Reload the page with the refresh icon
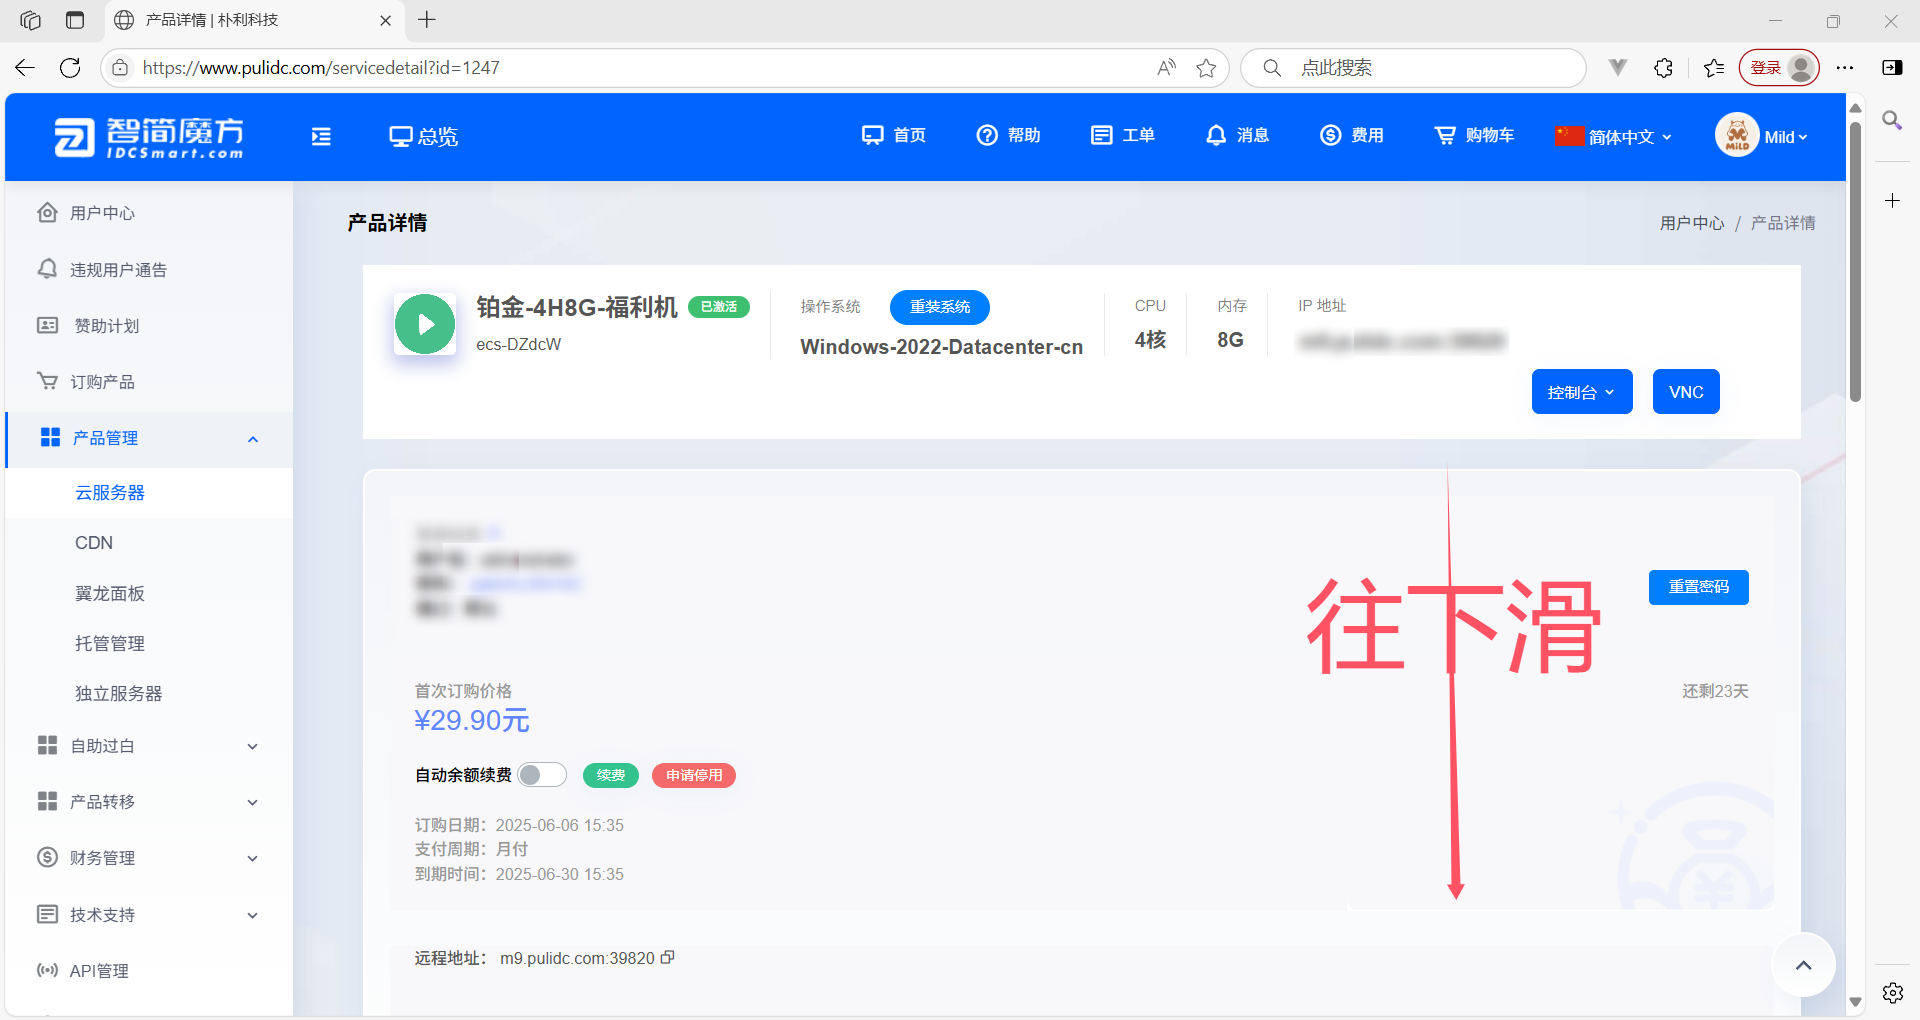 (70, 68)
